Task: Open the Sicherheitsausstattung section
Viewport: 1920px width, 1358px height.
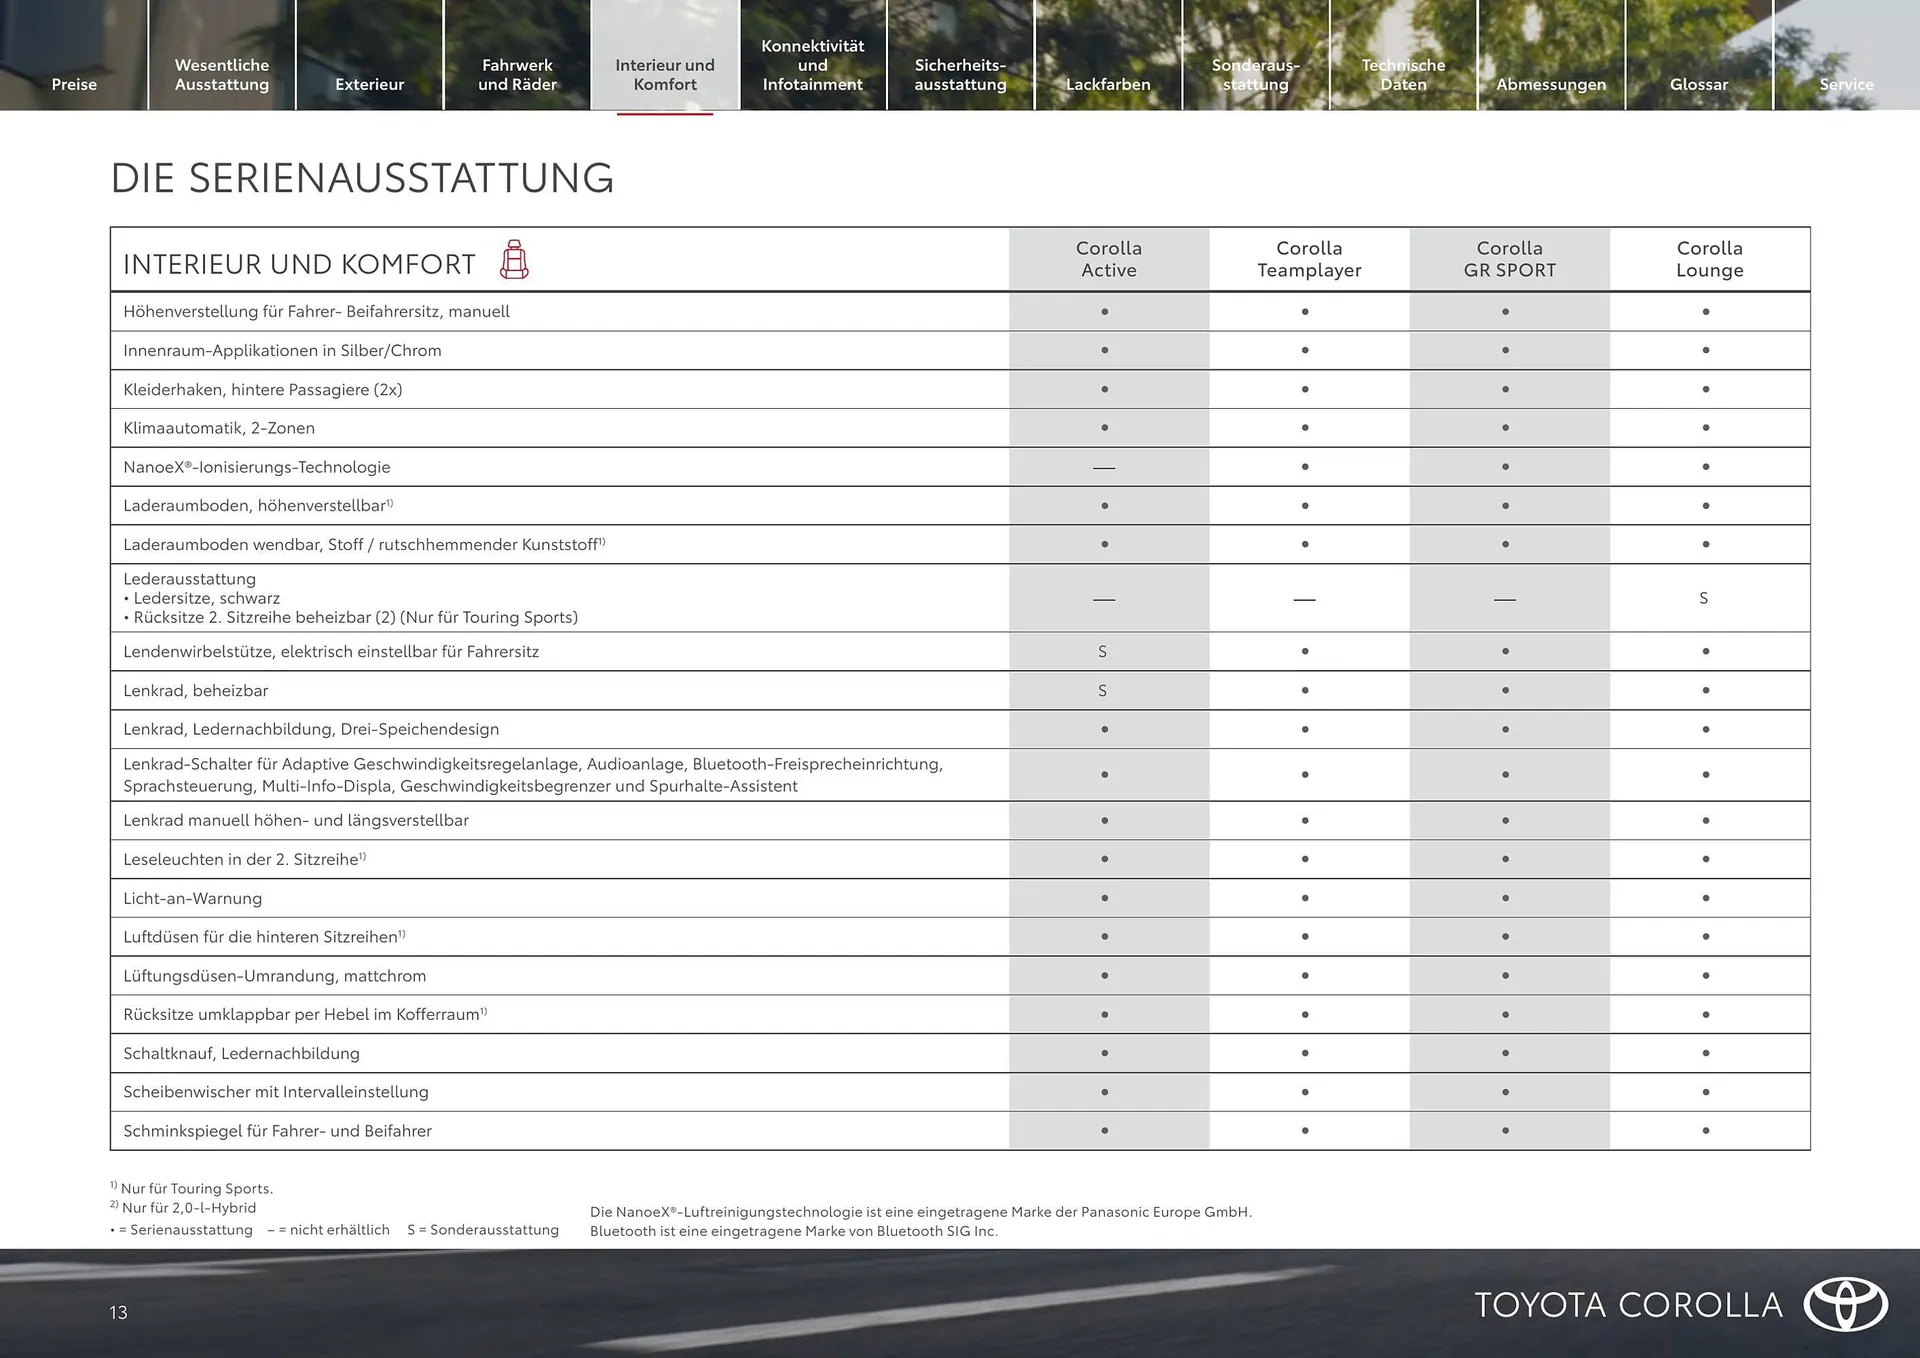Action: coord(960,74)
